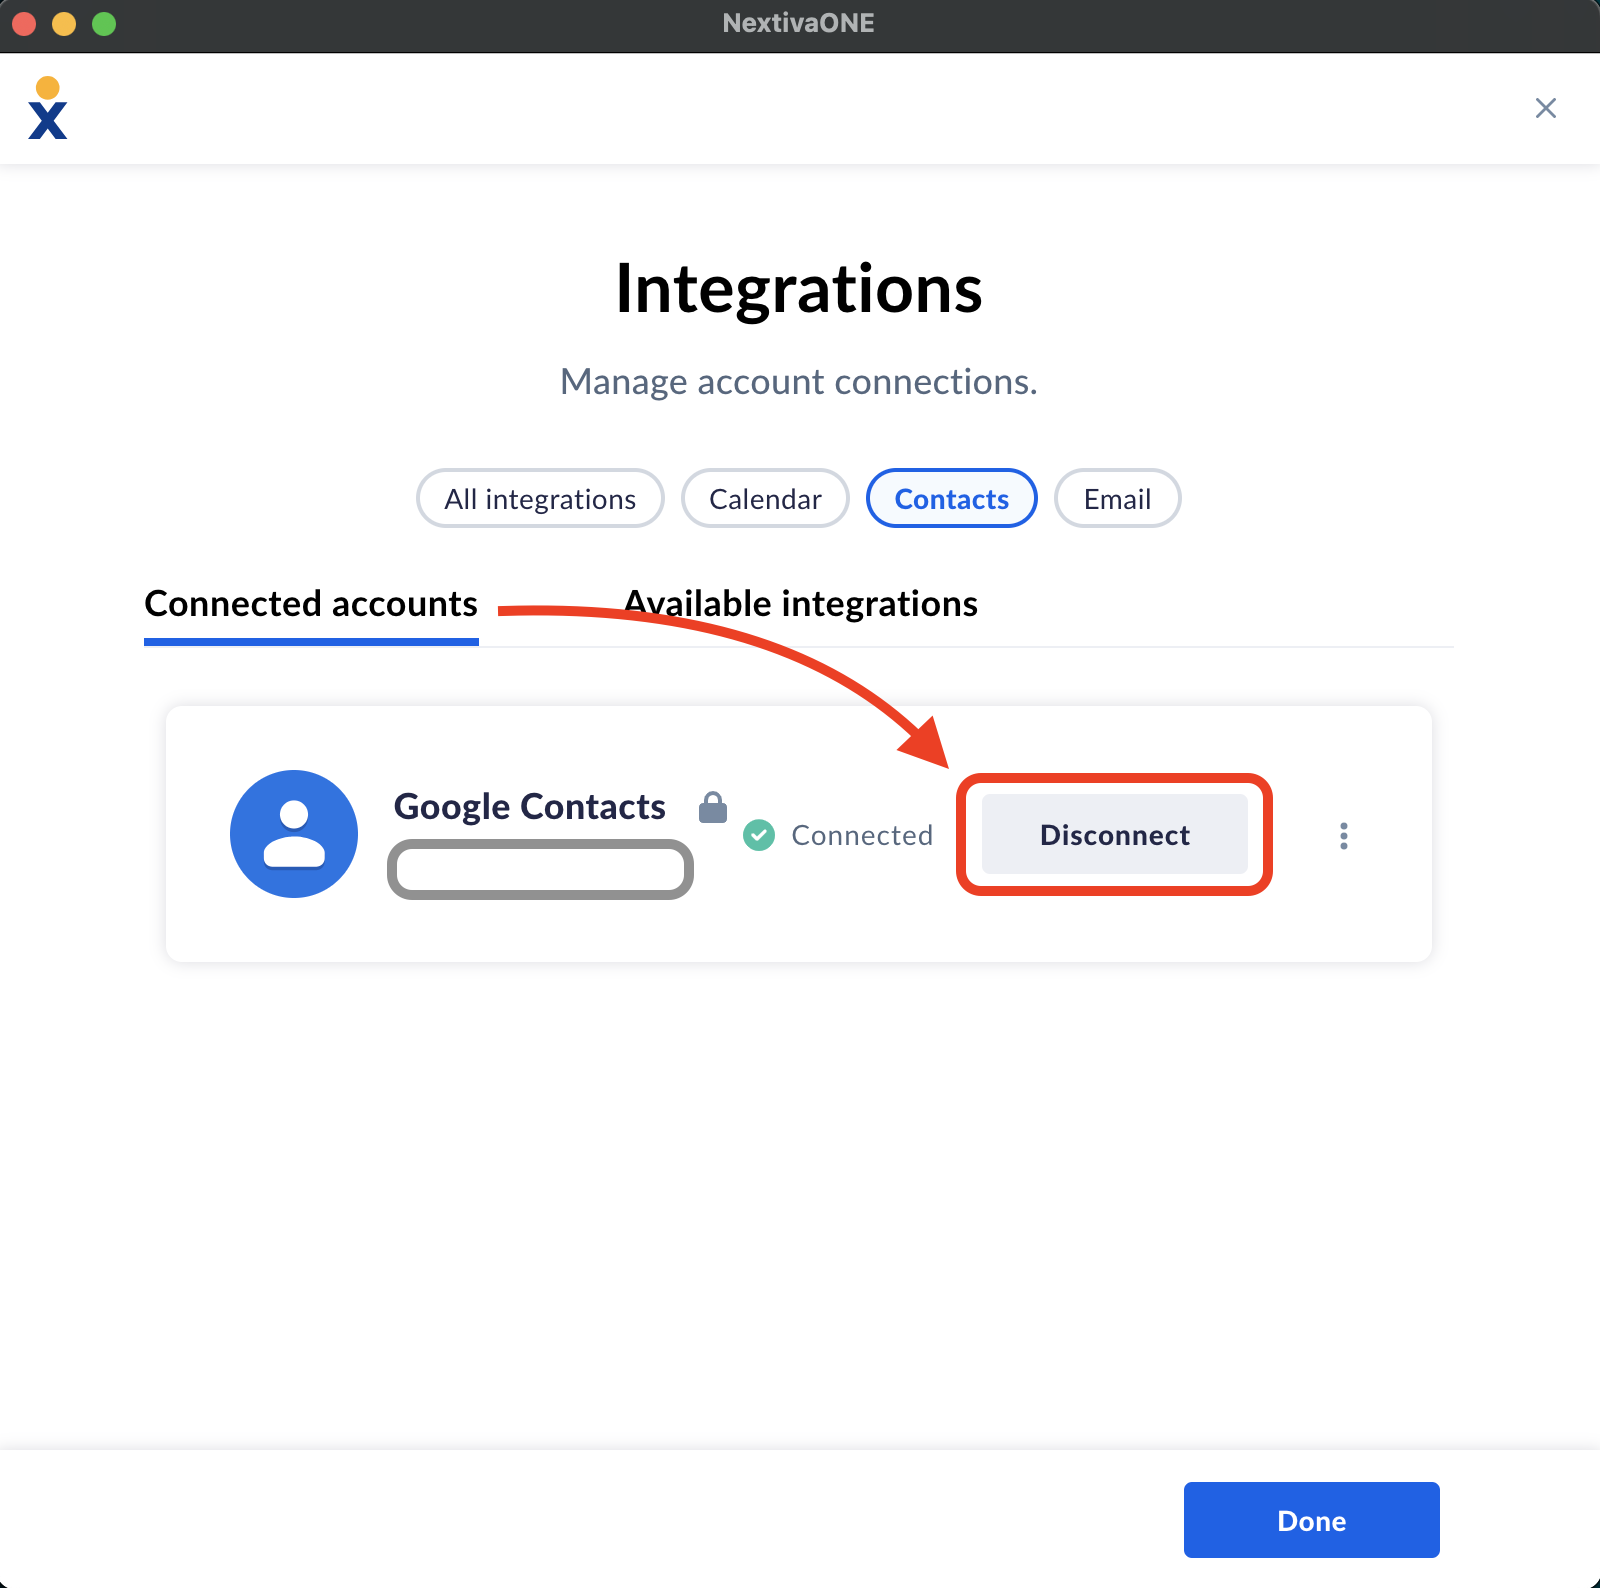Viewport: 1600px width, 1588px height.
Task: Select the Contacts filter
Action: pos(951,498)
